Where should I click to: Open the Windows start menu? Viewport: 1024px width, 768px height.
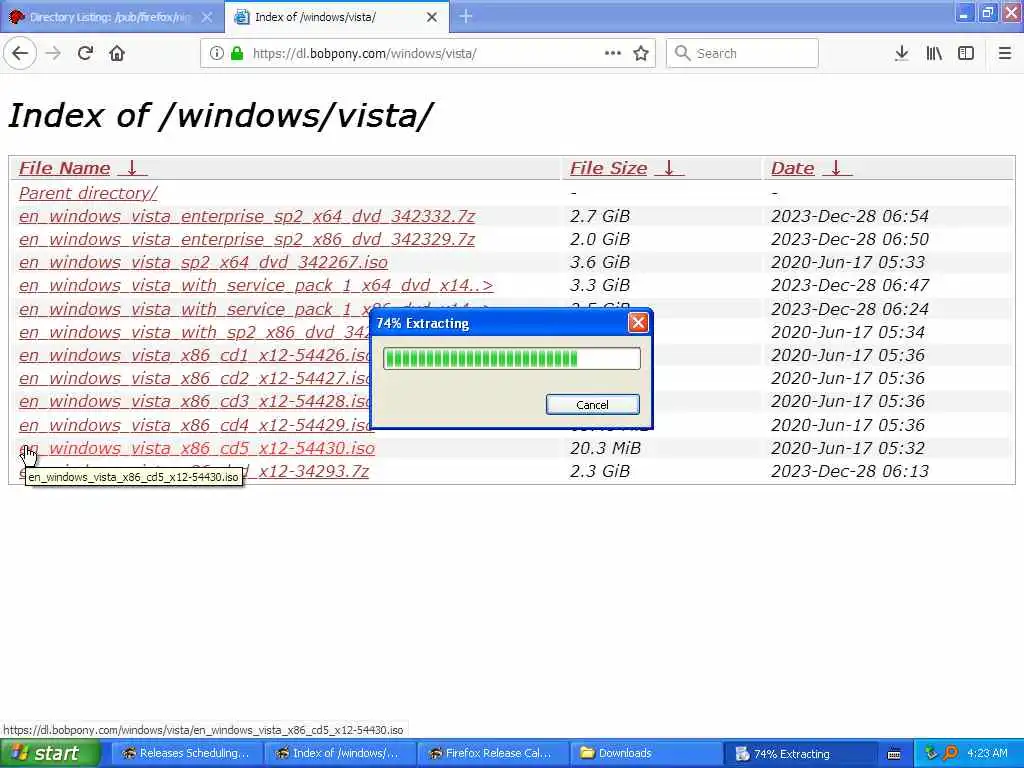click(50, 753)
